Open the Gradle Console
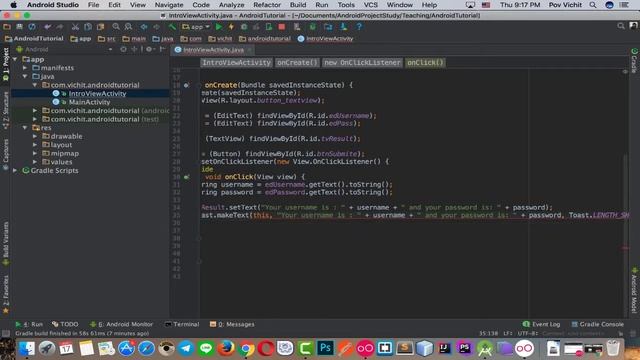Image resolution: width=640 pixels, height=360 pixels. 598,324
